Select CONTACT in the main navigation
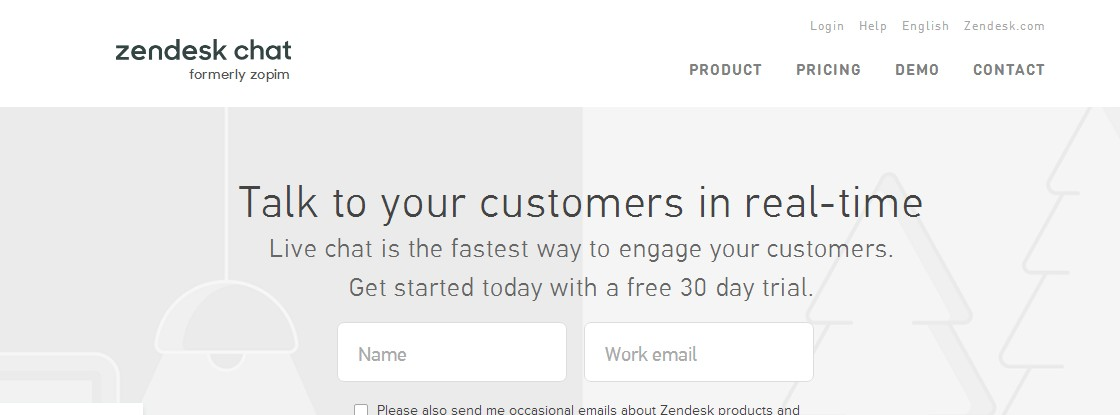The width and height of the screenshot is (1120, 415). 1008,70
